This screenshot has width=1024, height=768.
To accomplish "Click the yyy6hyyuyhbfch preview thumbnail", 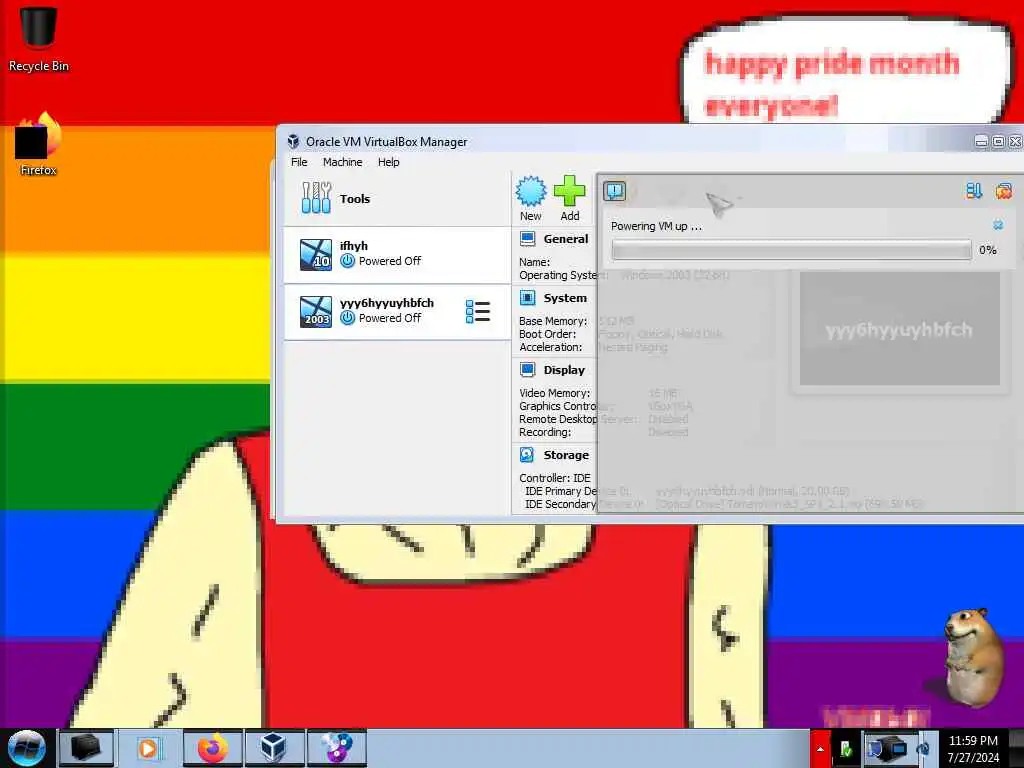I will (899, 328).
